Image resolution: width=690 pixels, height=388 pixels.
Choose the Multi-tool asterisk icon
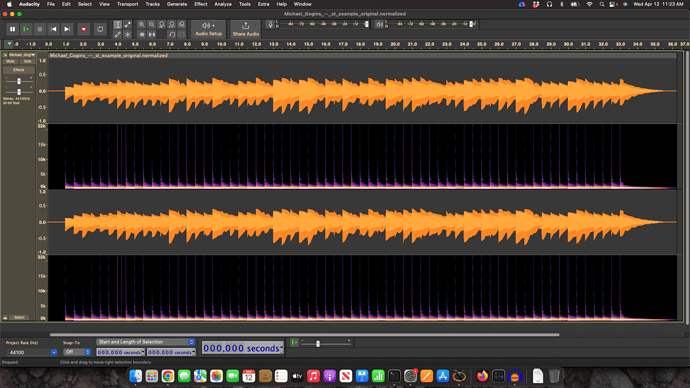[x=128, y=34]
